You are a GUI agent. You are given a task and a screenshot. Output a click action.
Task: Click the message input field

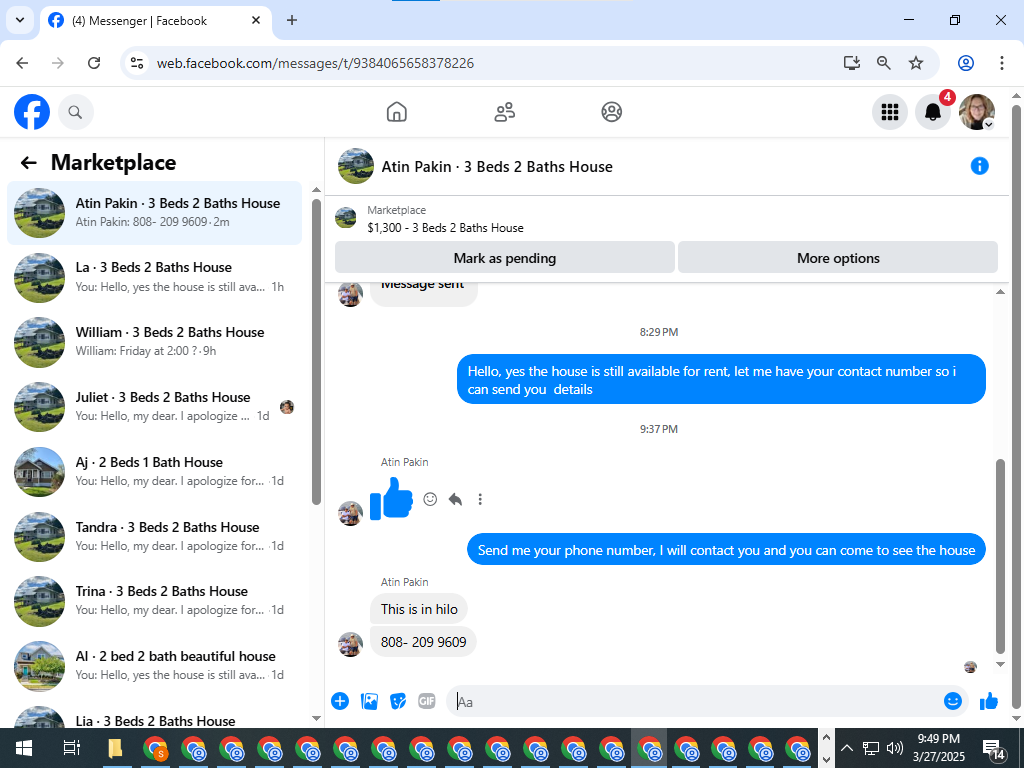click(696, 702)
